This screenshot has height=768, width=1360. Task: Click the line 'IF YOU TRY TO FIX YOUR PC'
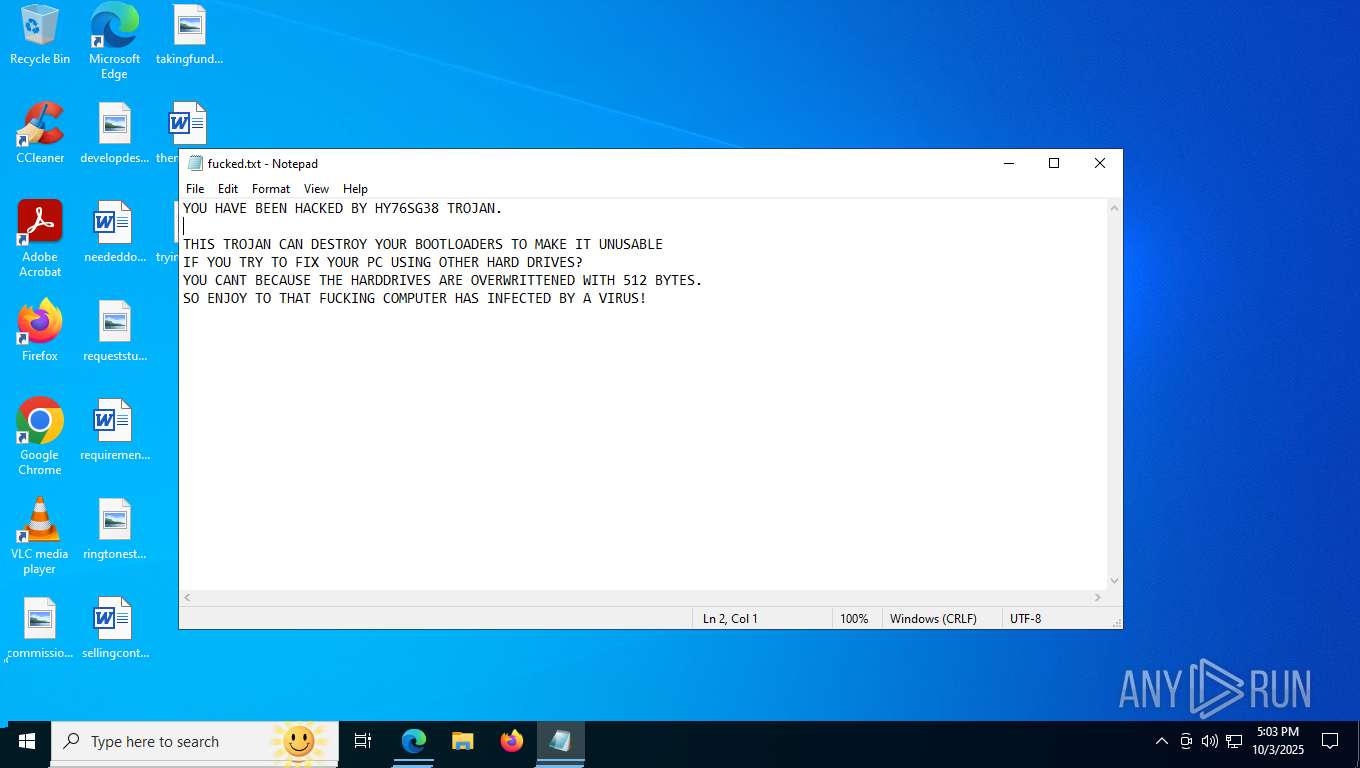coord(383,263)
